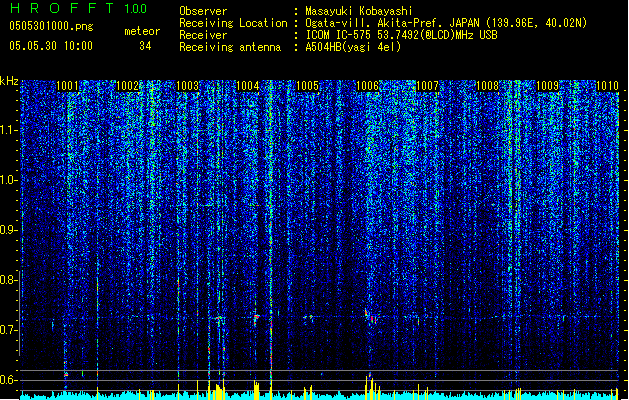
Task: Click the 0.7 kHz axis label
Action: 8,330
